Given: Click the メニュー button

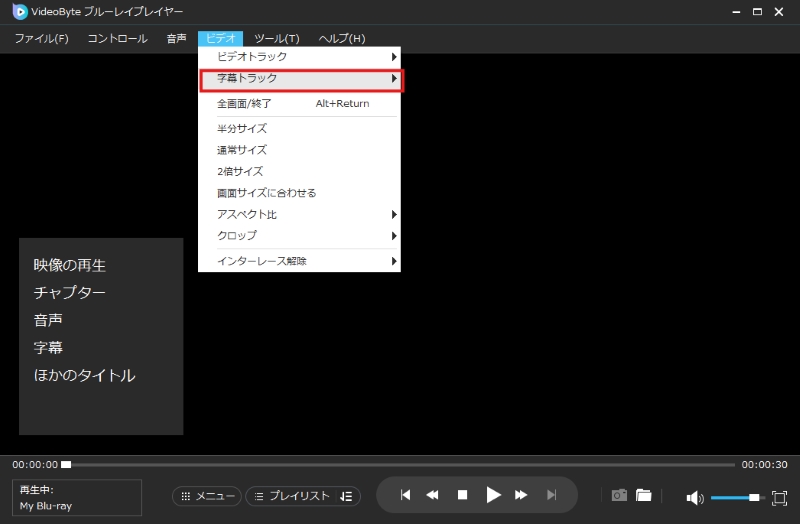Looking at the screenshot, I should click(207, 496).
